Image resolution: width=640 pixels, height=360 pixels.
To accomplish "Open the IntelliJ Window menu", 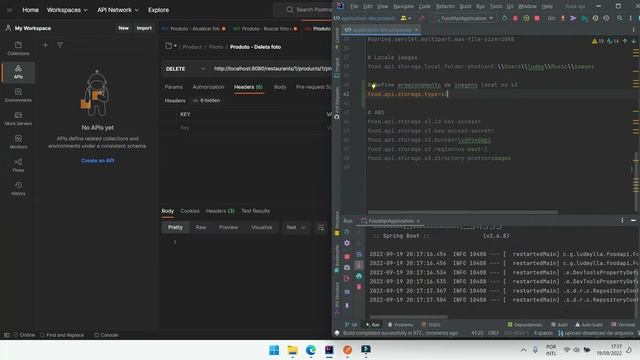I will (x=527, y=7).
